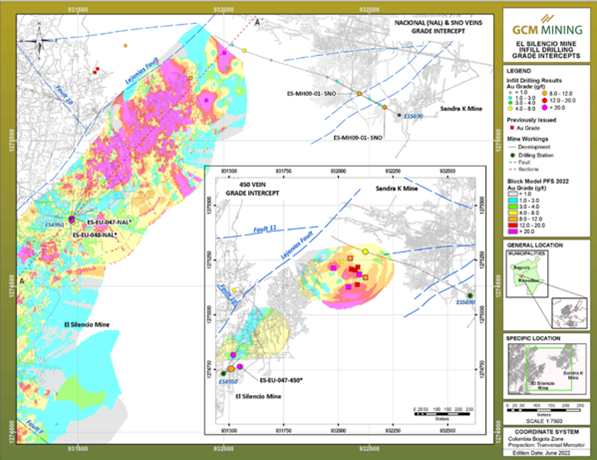Click the orange circle near ES4950 in inset
Screen dimensions: 597x460
click(231, 369)
